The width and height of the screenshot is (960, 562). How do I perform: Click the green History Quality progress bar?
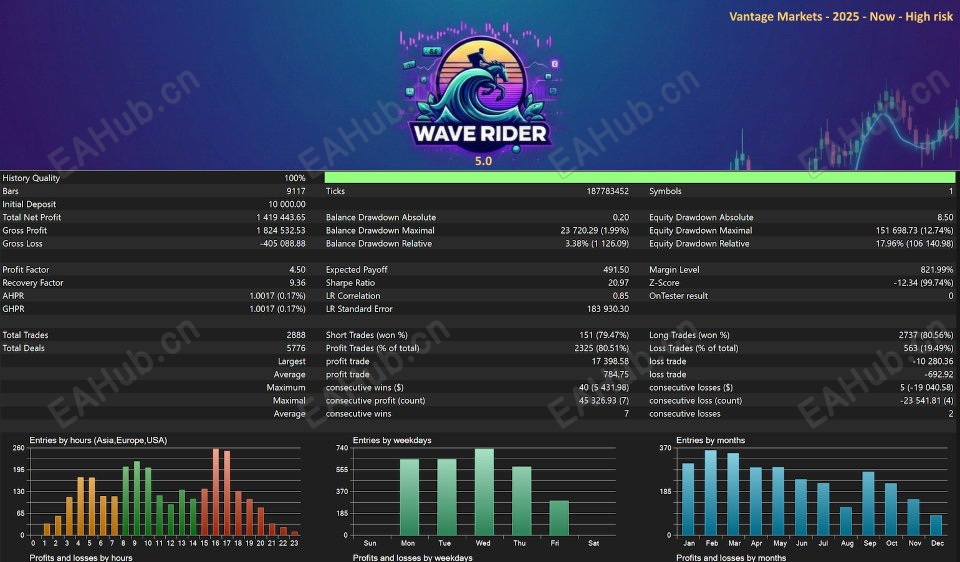click(x=639, y=178)
